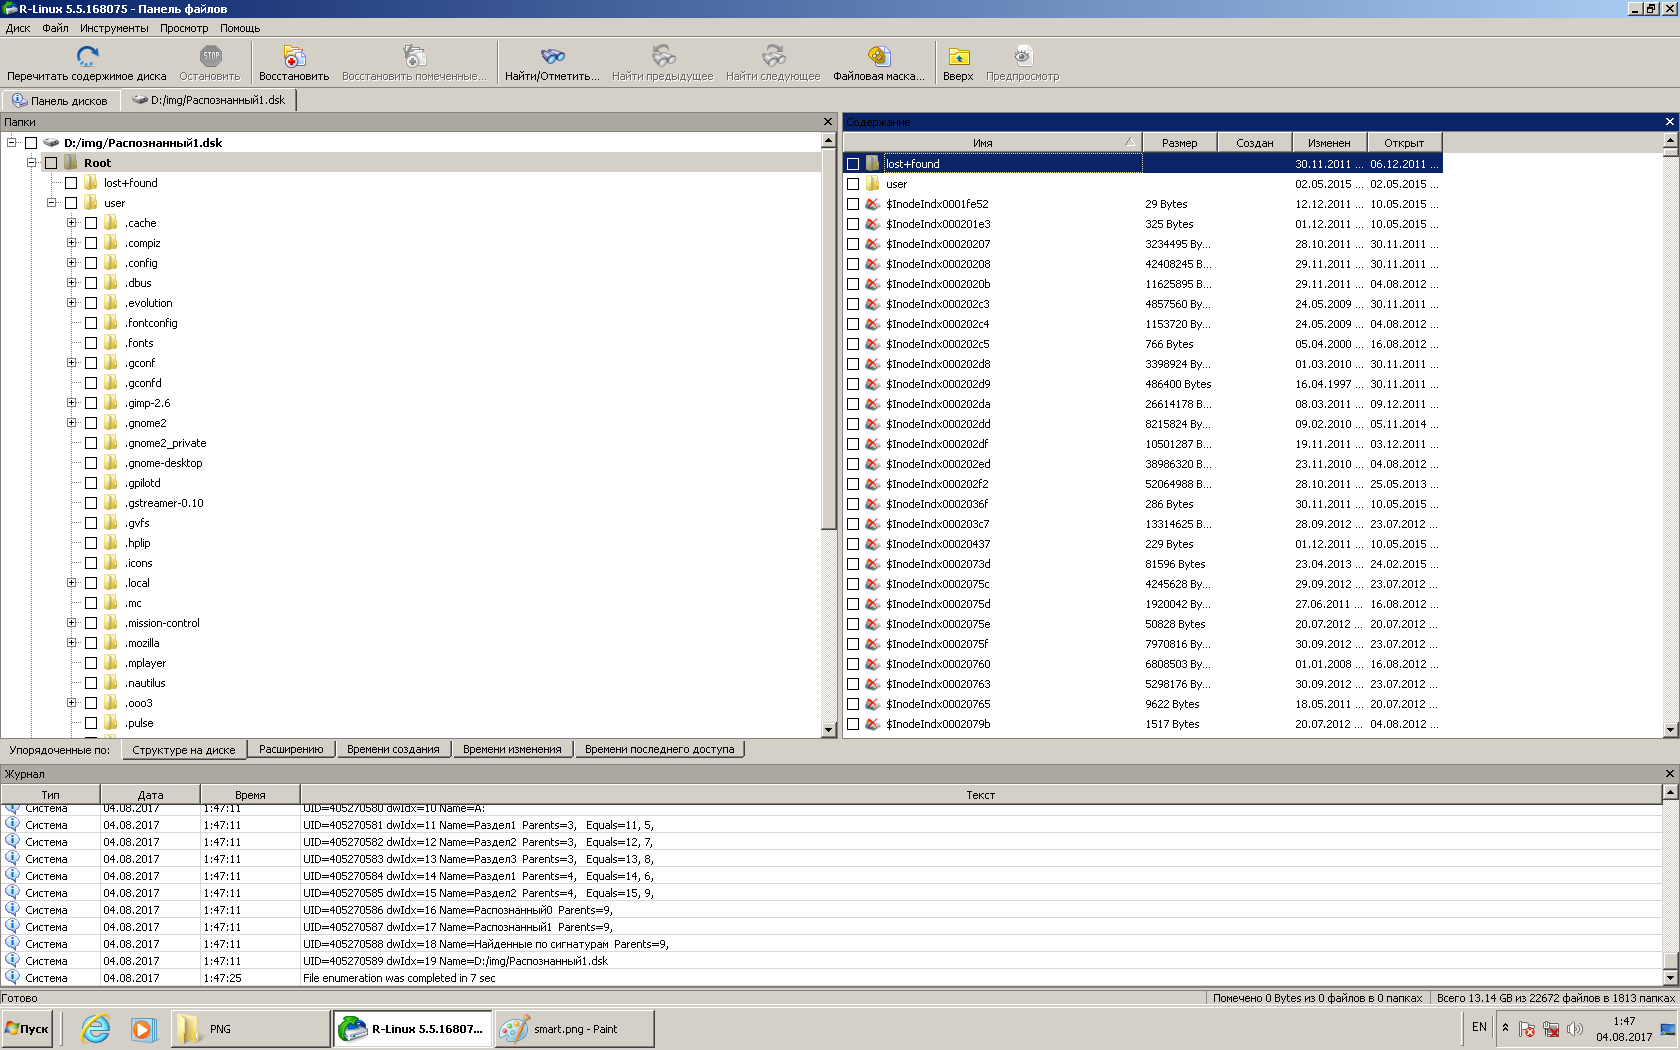The image size is (1680, 1050).
Task: Expand the .gimp-2.6 folder node
Action: 72,403
